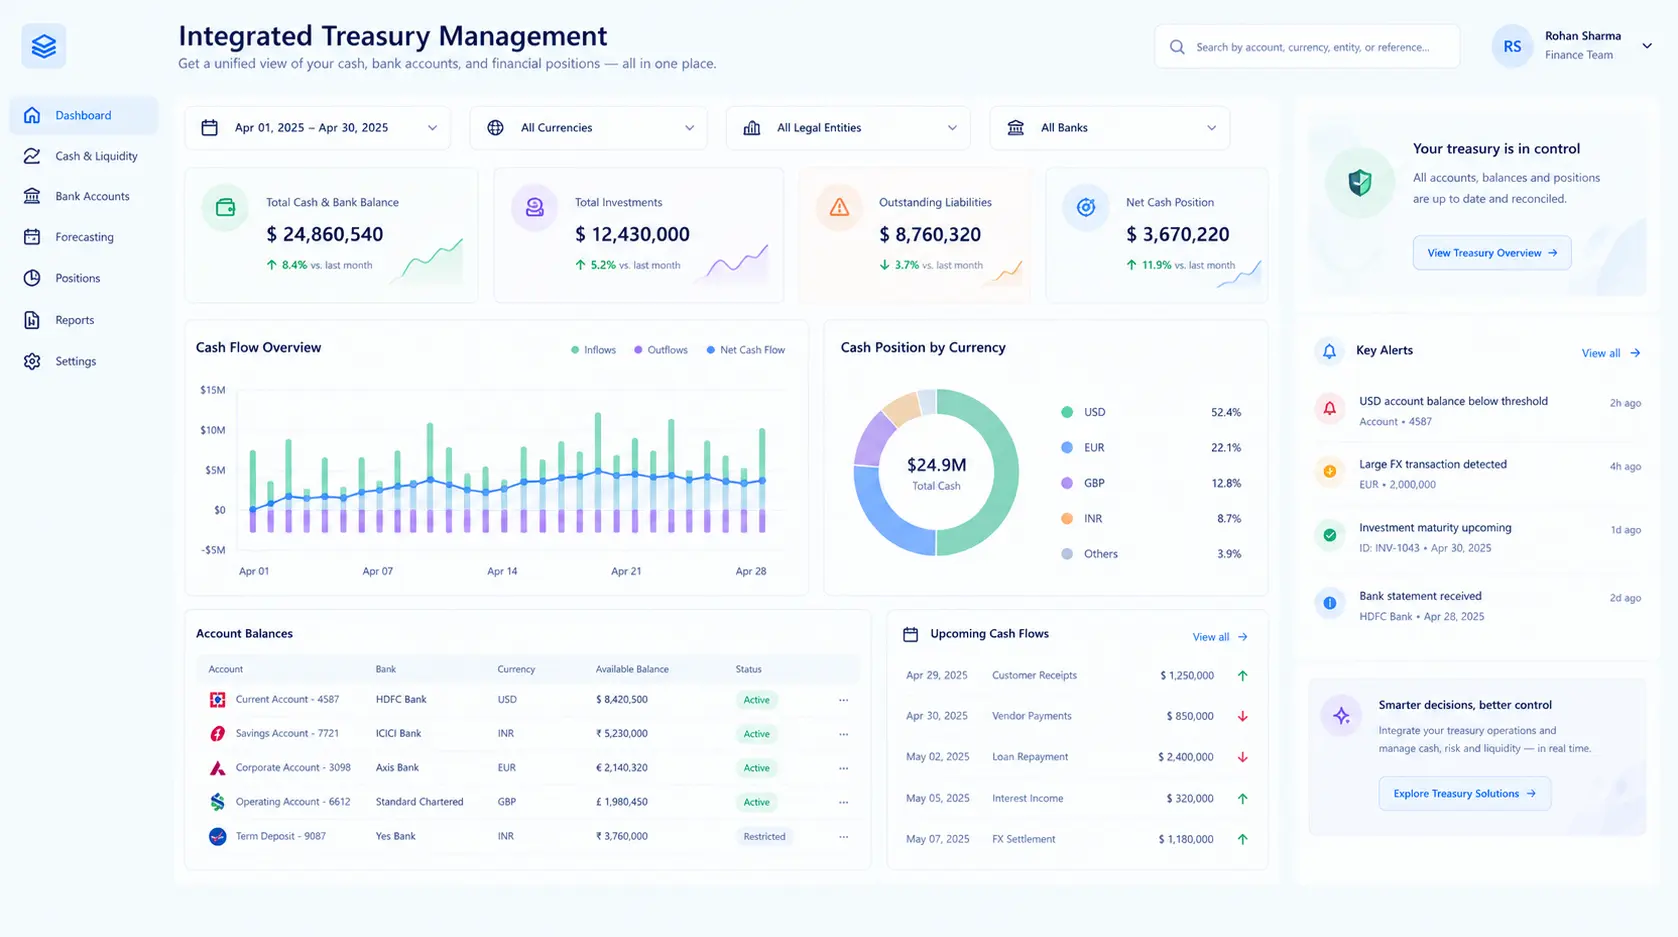Open Bank Accounts in the sidebar

(84, 196)
